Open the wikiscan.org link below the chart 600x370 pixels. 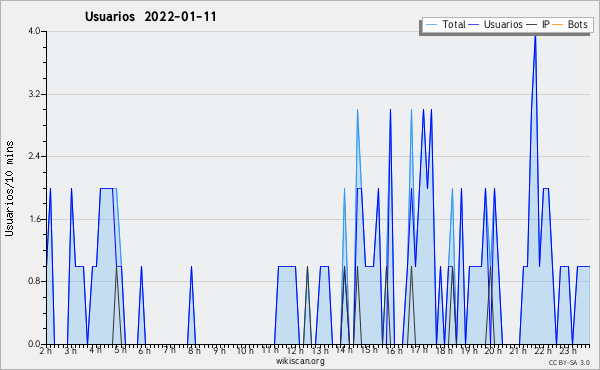pos(300,361)
